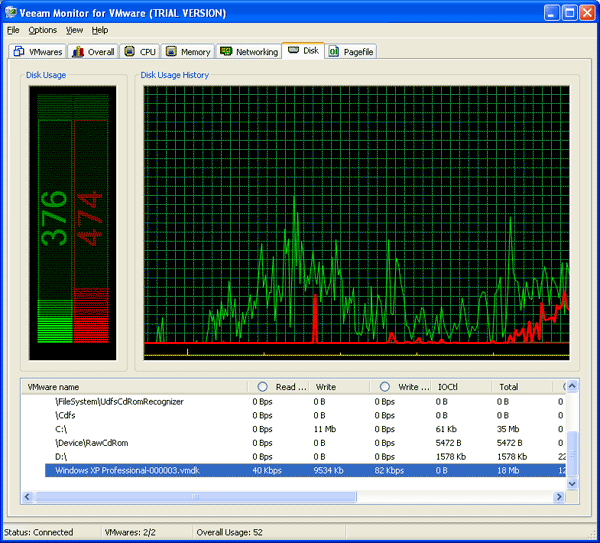
Task: Click the 61 Kb IOCtl value
Action: [x=446, y=429]
